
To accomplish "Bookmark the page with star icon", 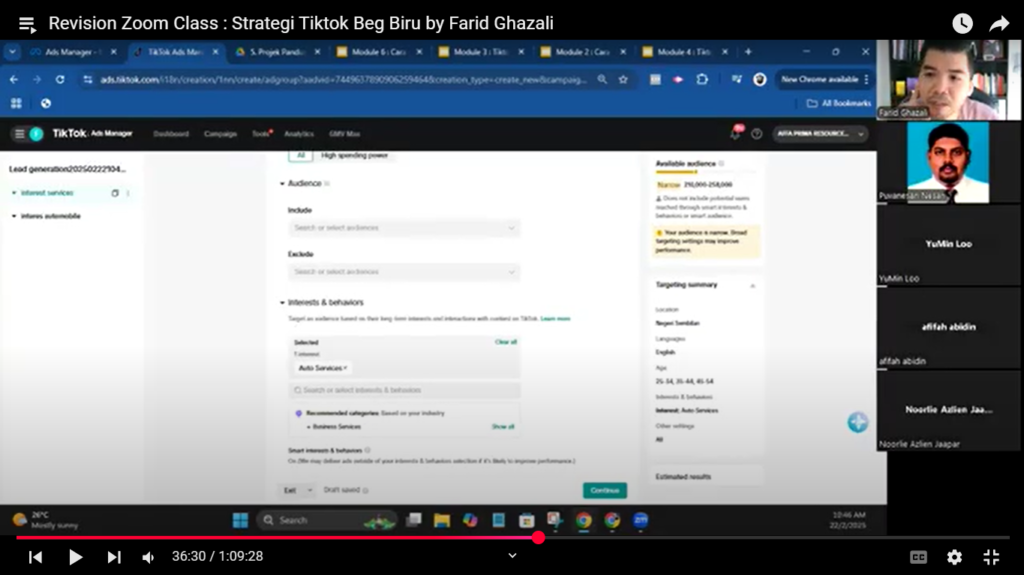I will pos(623,80).
